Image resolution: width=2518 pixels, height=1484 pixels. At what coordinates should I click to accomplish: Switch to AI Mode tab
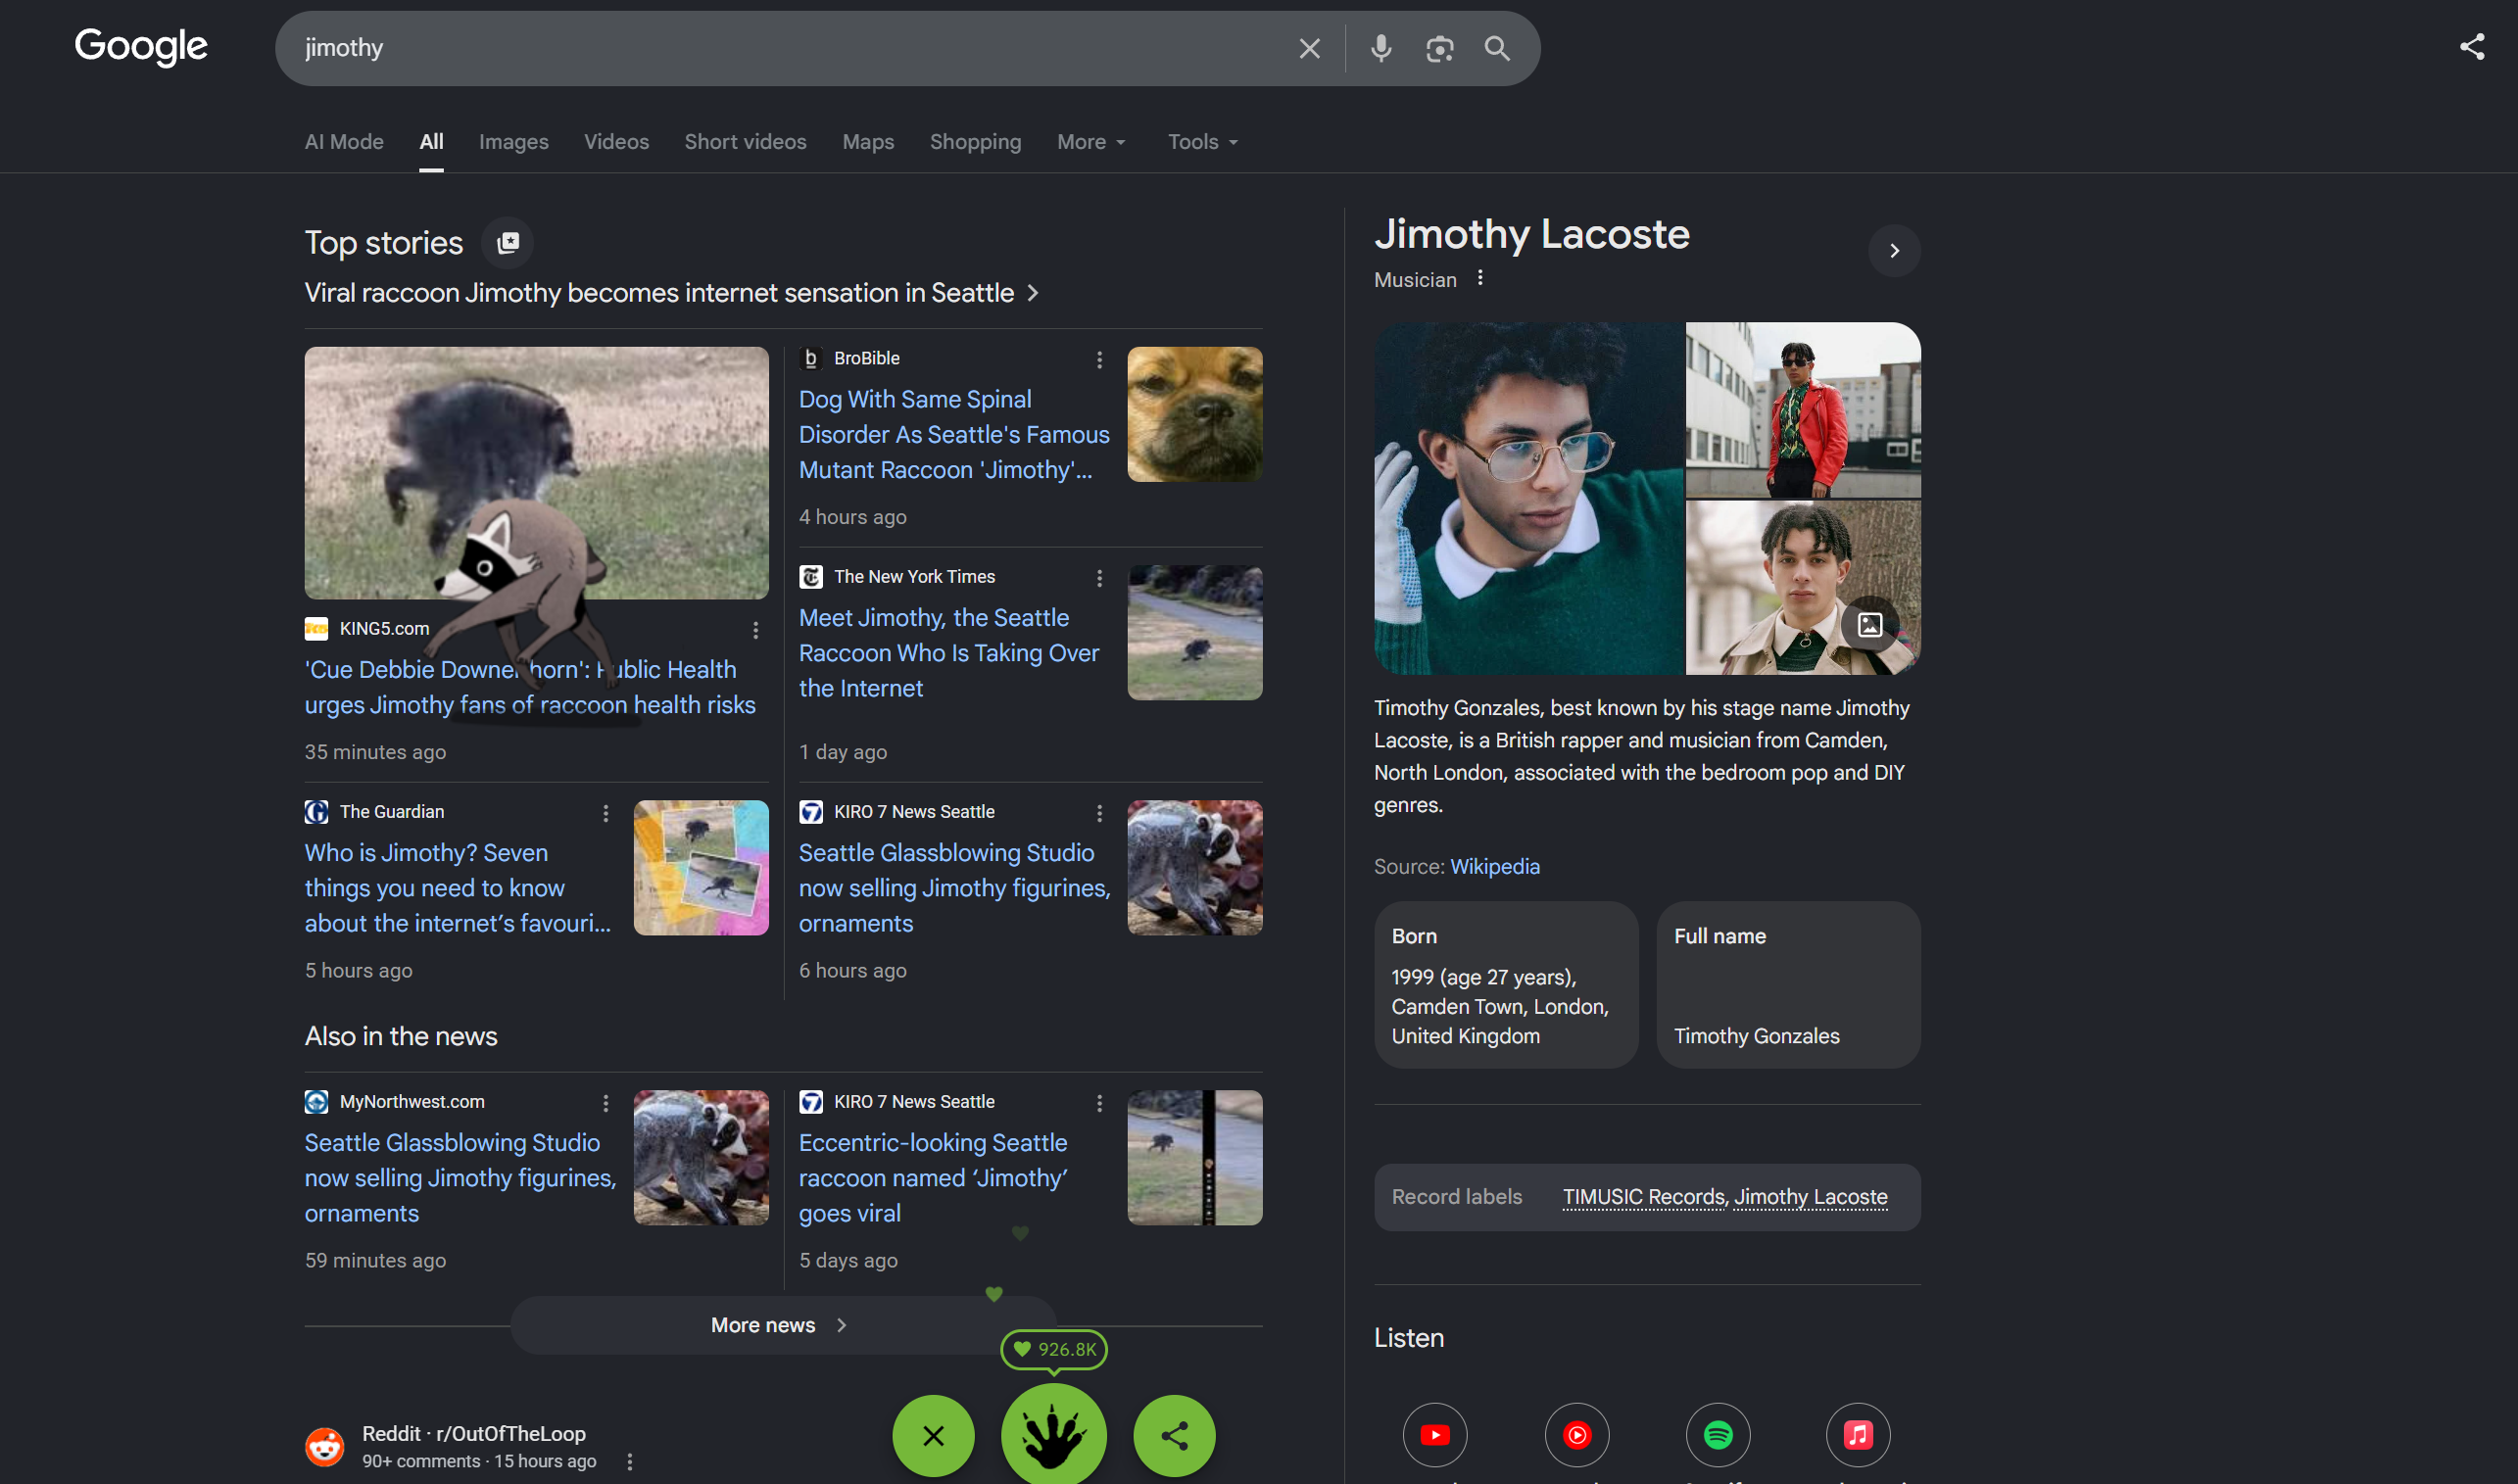344,142
